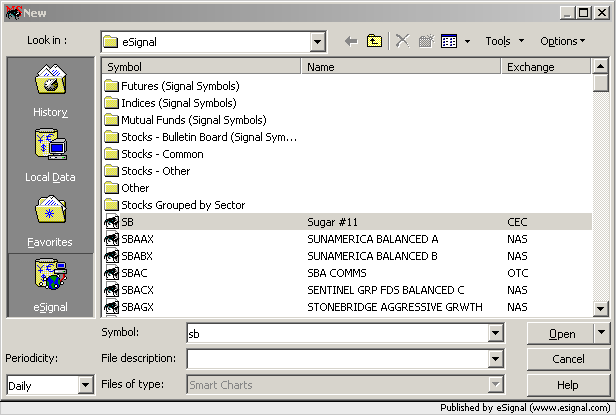
Task: Sort by the Symbol column header
Action: point(201,66)
